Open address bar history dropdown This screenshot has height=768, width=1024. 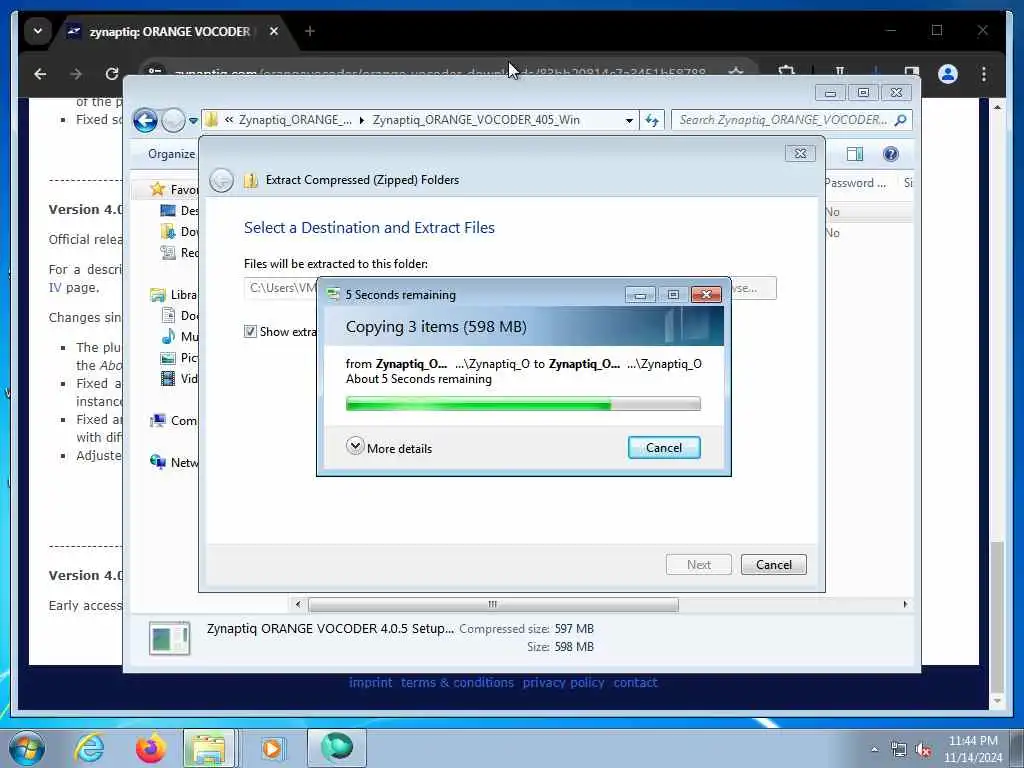[x=629, y=120]
